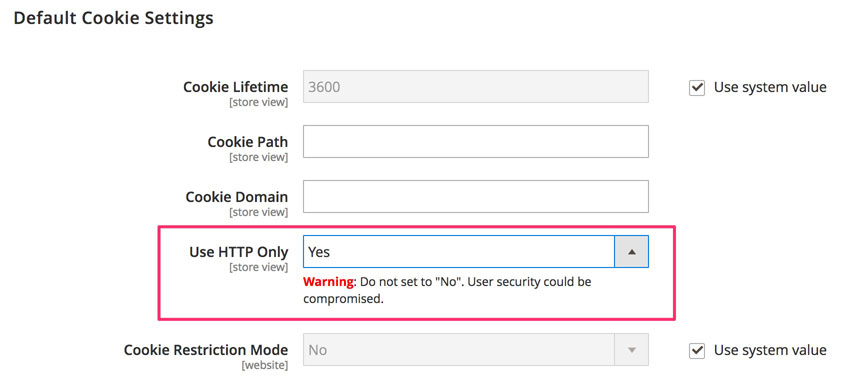Click the Use HTTP Only label

point(239,251)
